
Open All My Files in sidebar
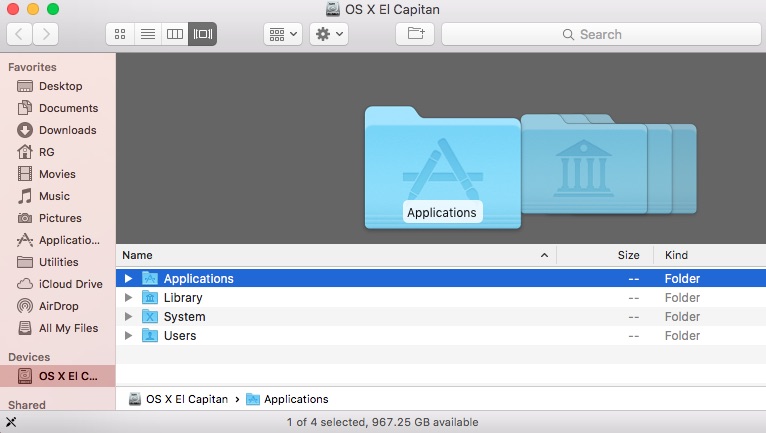(x=58, y=328)
